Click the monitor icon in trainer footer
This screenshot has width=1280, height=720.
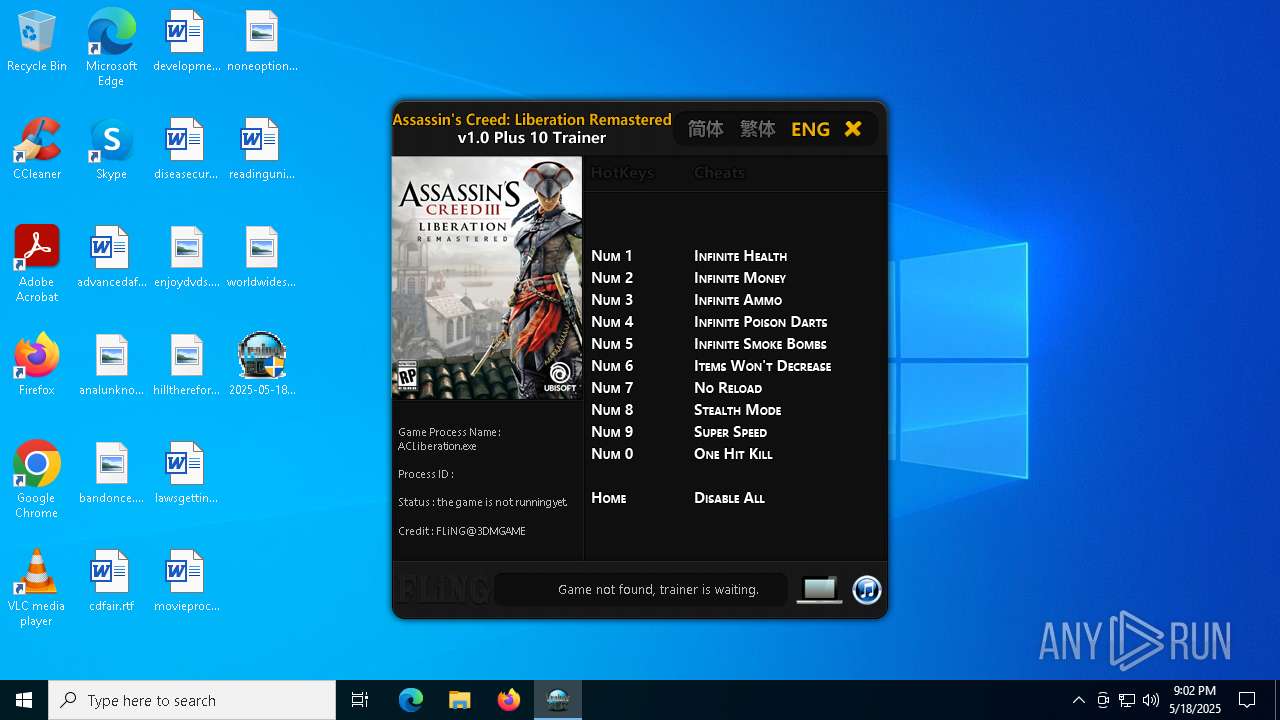click(x=819, y=590)
